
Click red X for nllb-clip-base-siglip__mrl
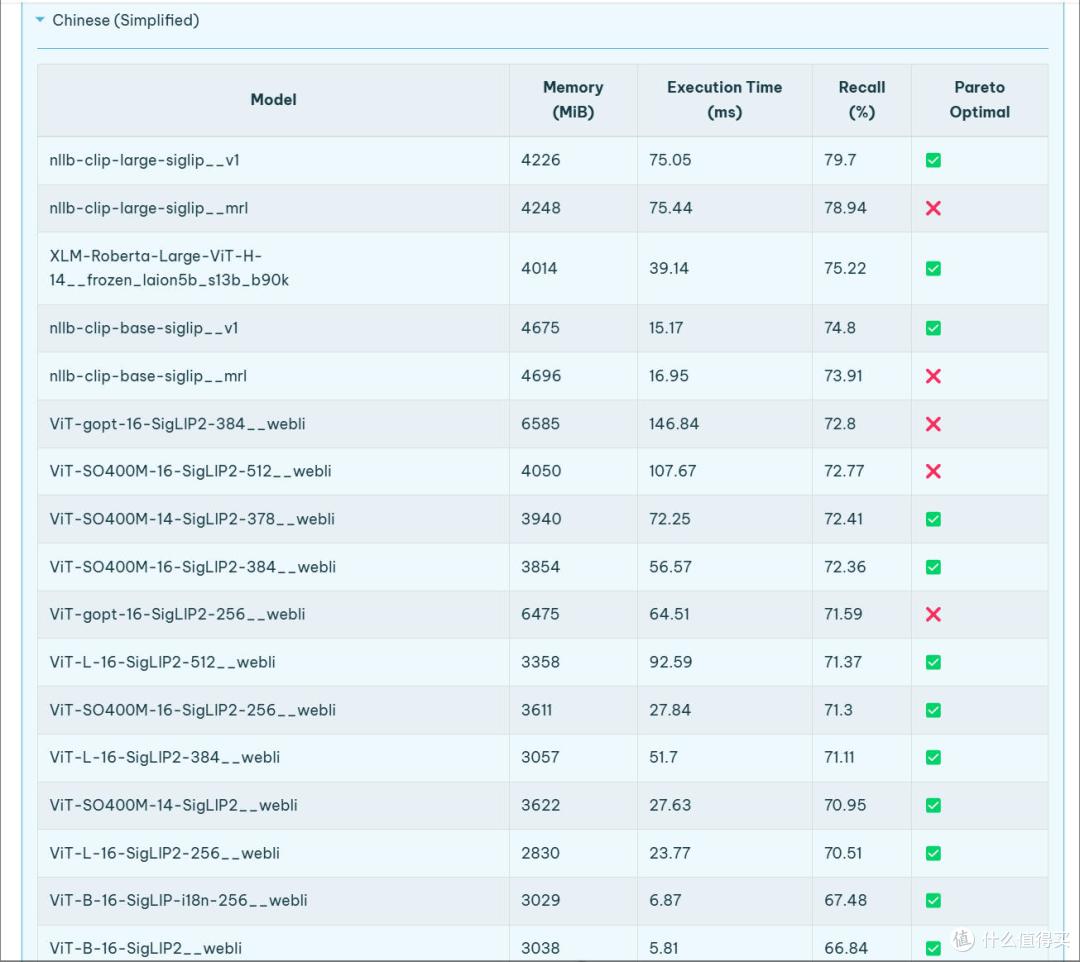933,376
